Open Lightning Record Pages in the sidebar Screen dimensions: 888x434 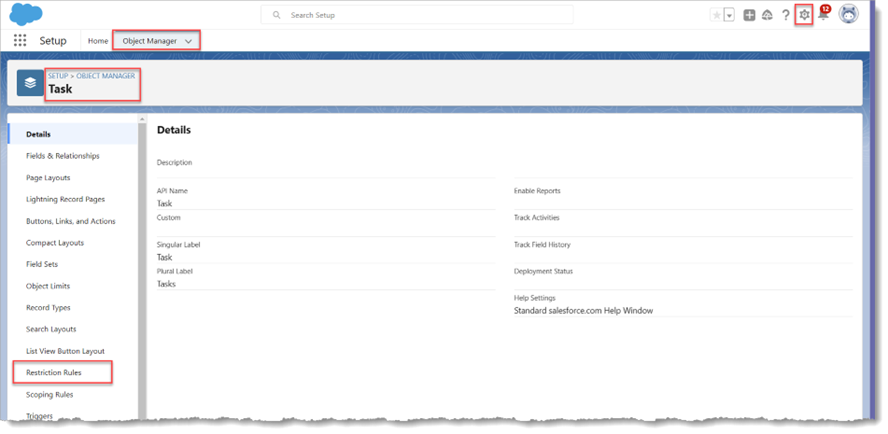tap(65, 199)
